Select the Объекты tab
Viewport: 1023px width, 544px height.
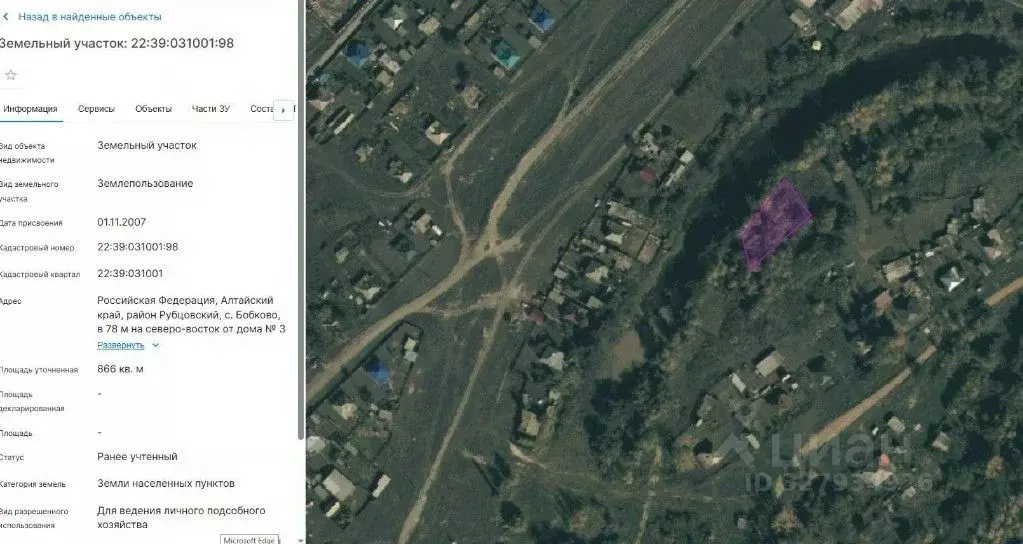(x=153, y=109)
